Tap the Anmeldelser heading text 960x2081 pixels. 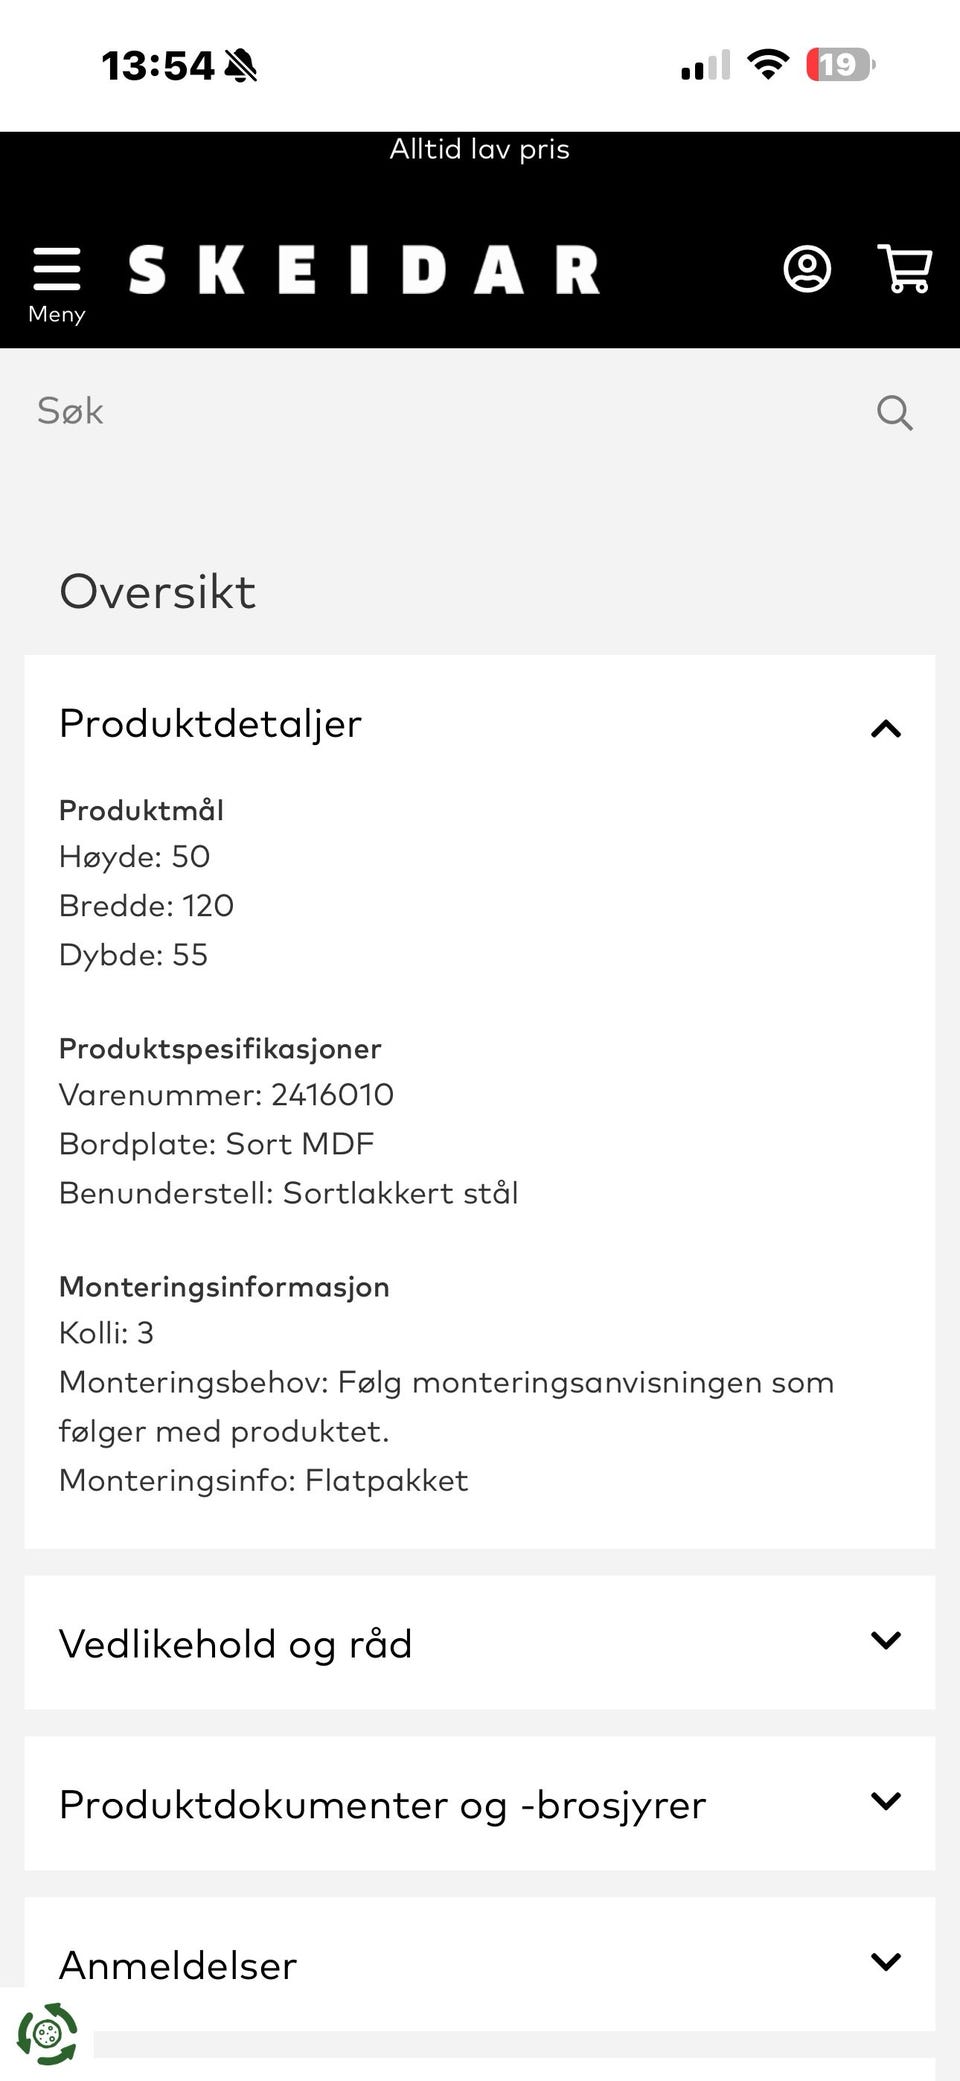[x=178, y=1966]
